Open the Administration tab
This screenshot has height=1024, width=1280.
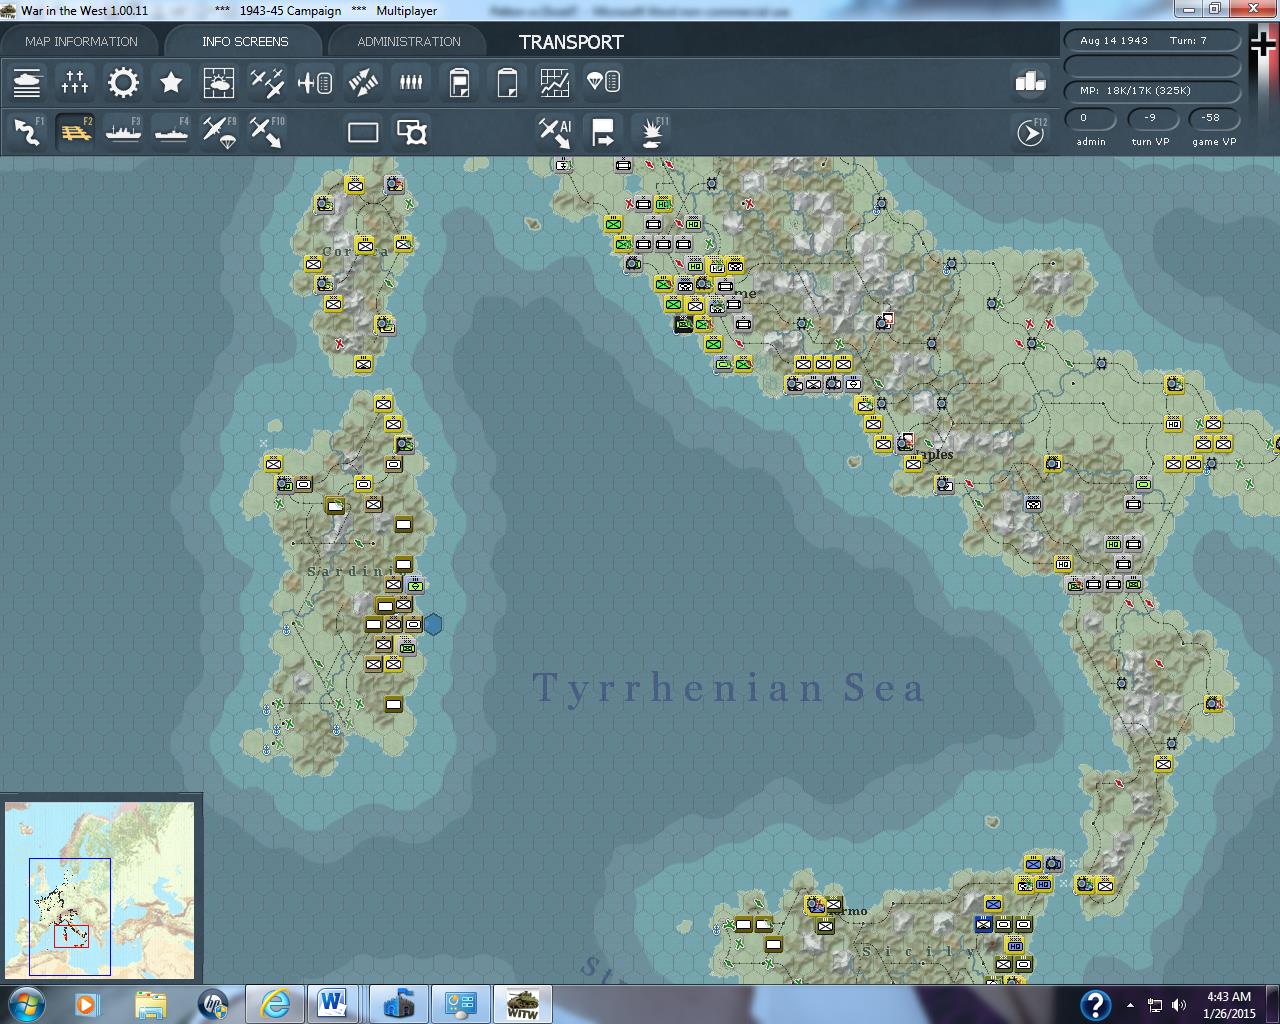(409, 41)
